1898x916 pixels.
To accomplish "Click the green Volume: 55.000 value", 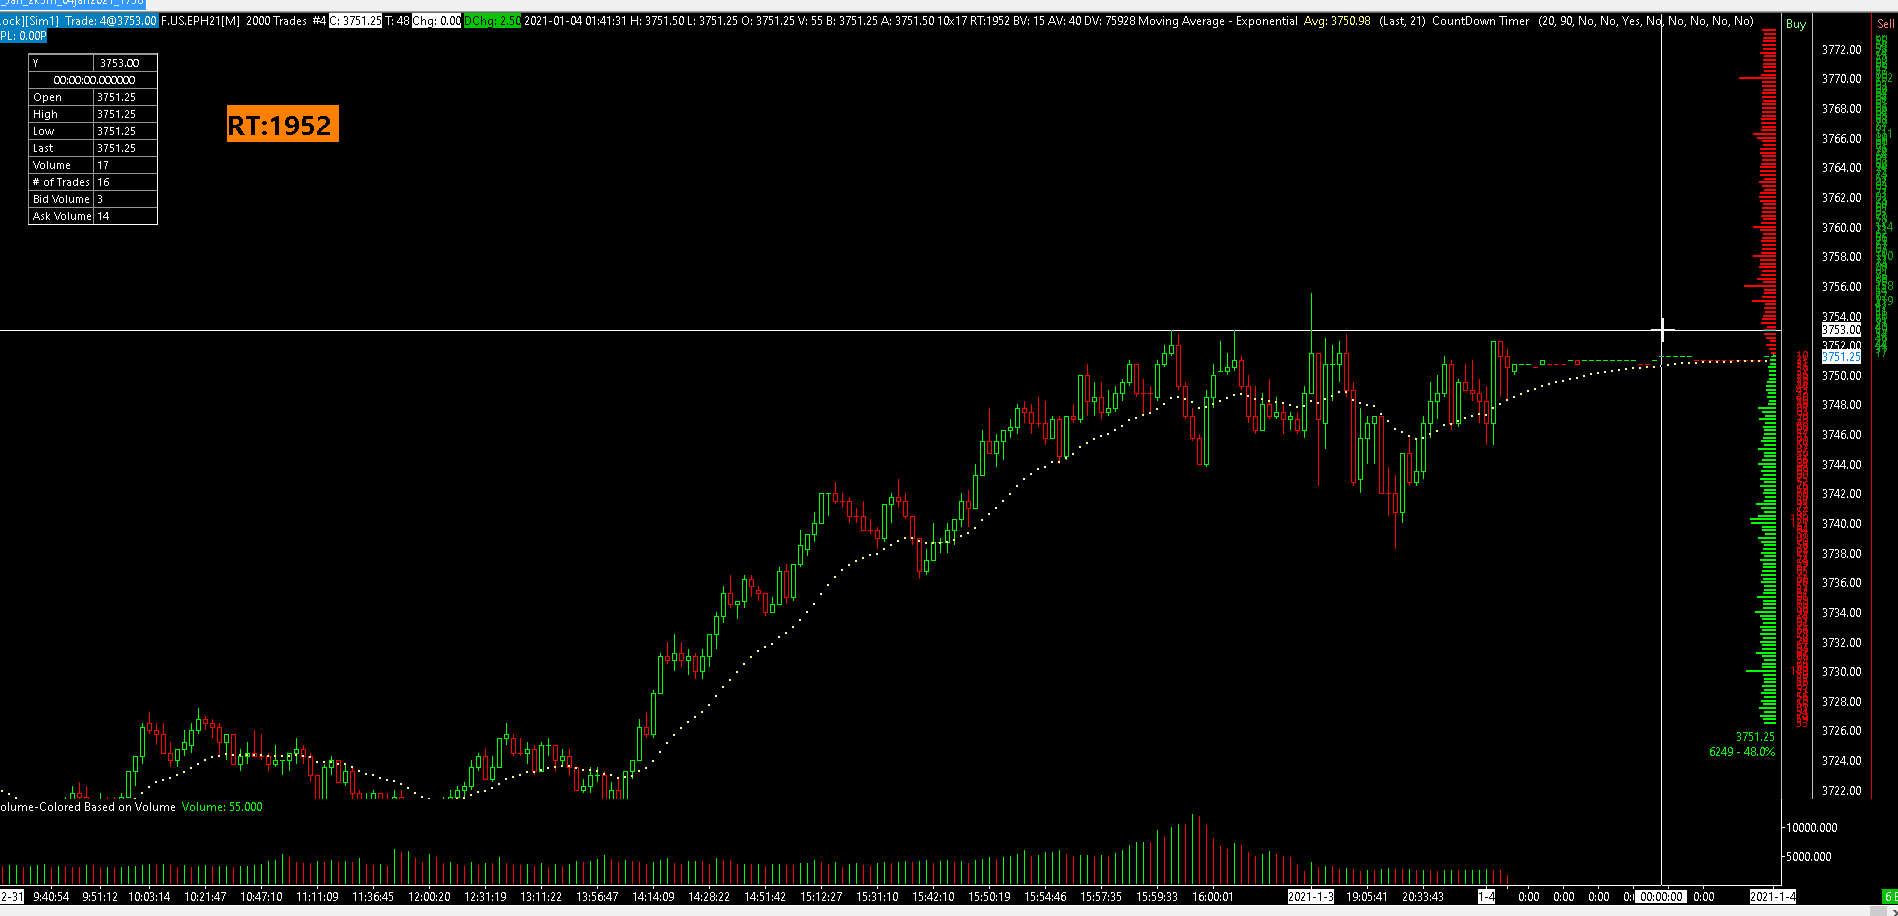I will click(x=222, y=807).
